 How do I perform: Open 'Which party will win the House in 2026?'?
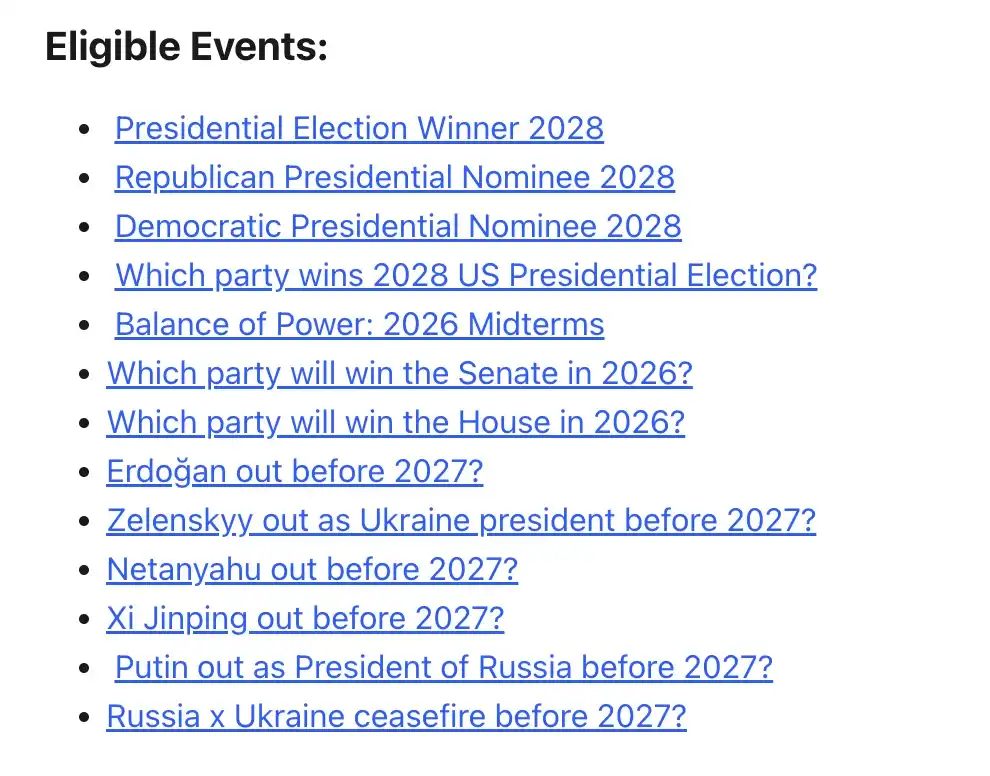(395, 423)
